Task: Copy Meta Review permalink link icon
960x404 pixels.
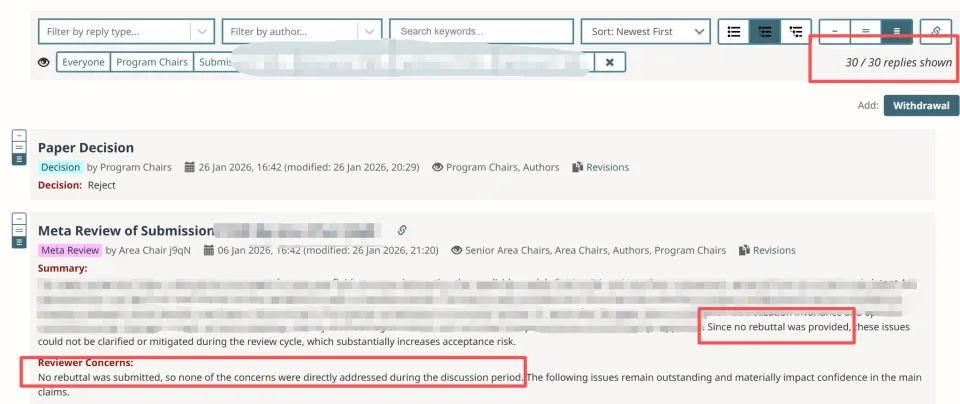Action: (x=402, y=230)
